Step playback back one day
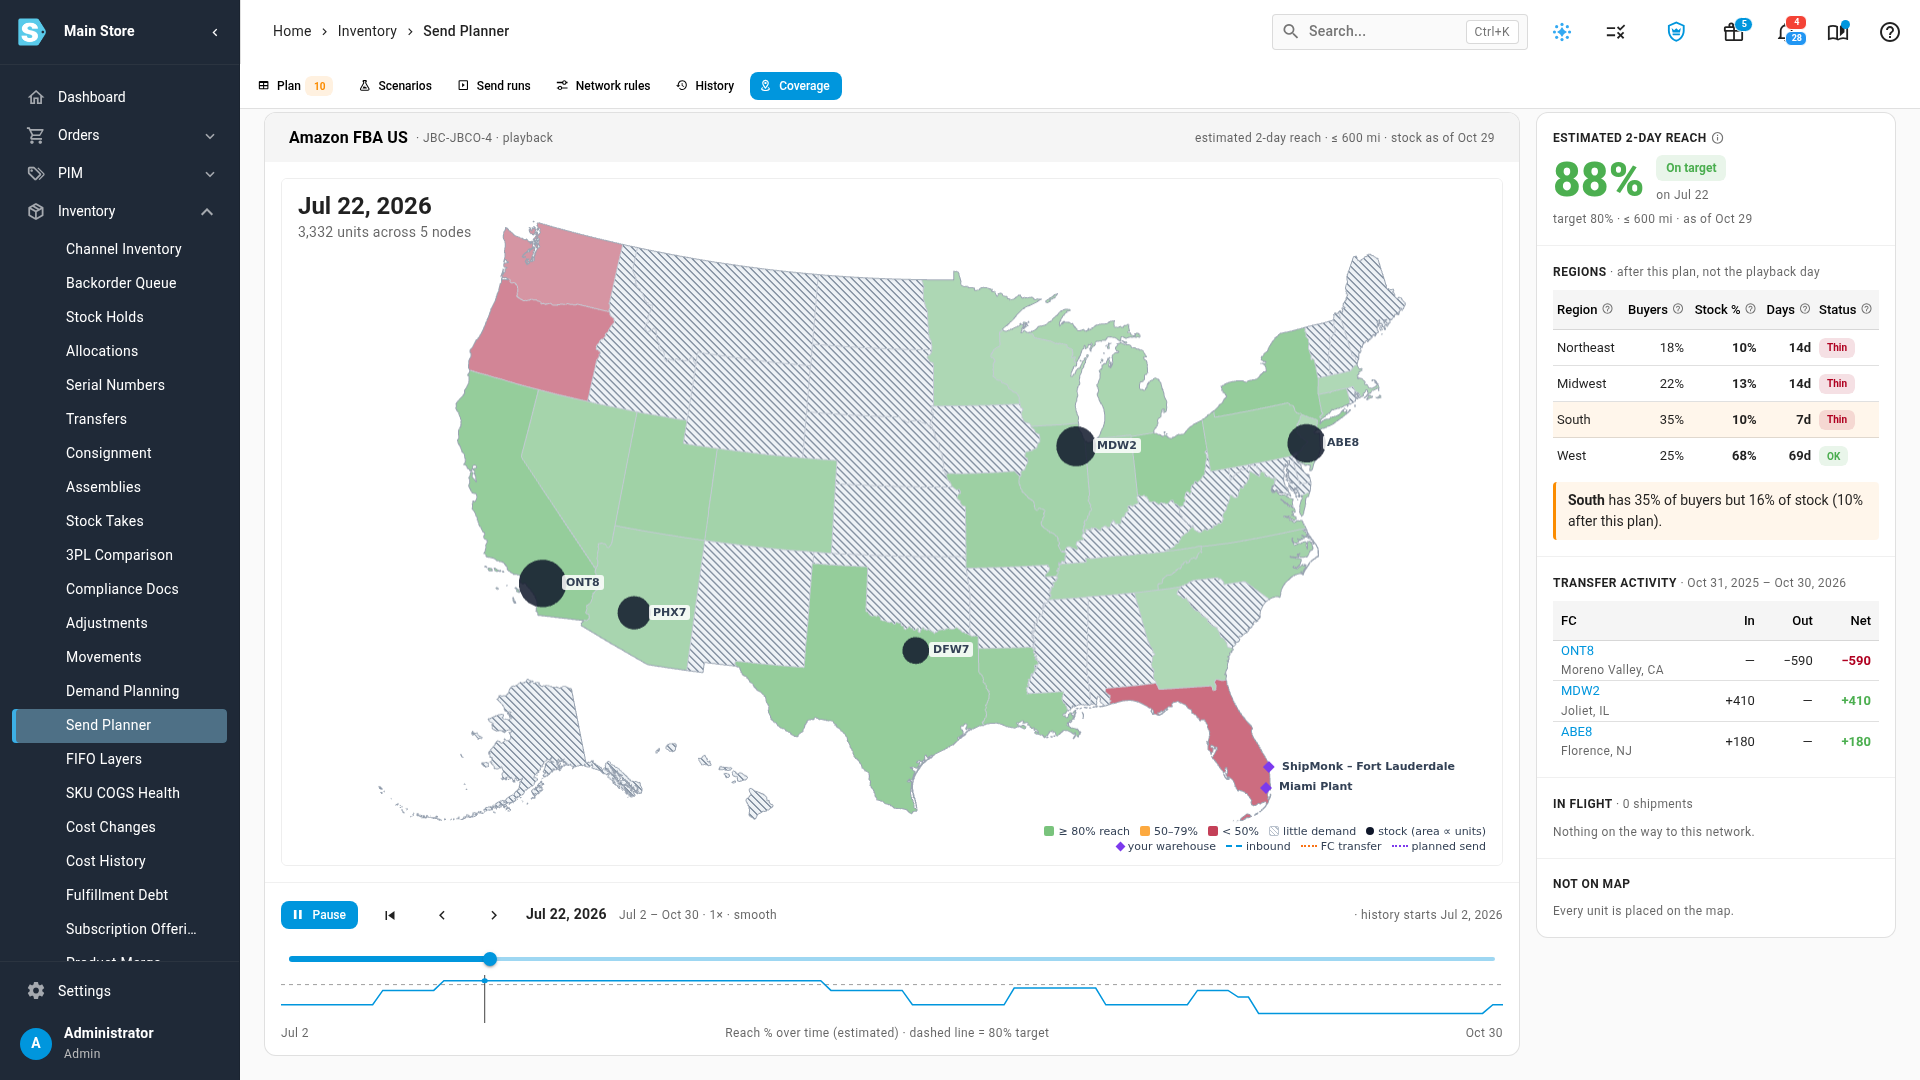Screen dimensions: 1920x1080 (x=442, y=915)
